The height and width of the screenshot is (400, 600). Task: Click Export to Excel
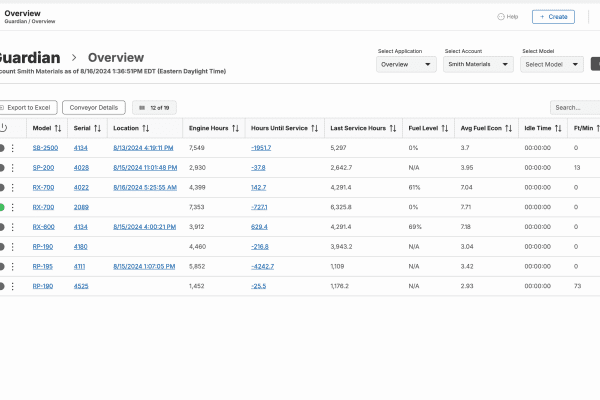pos(28,108)
